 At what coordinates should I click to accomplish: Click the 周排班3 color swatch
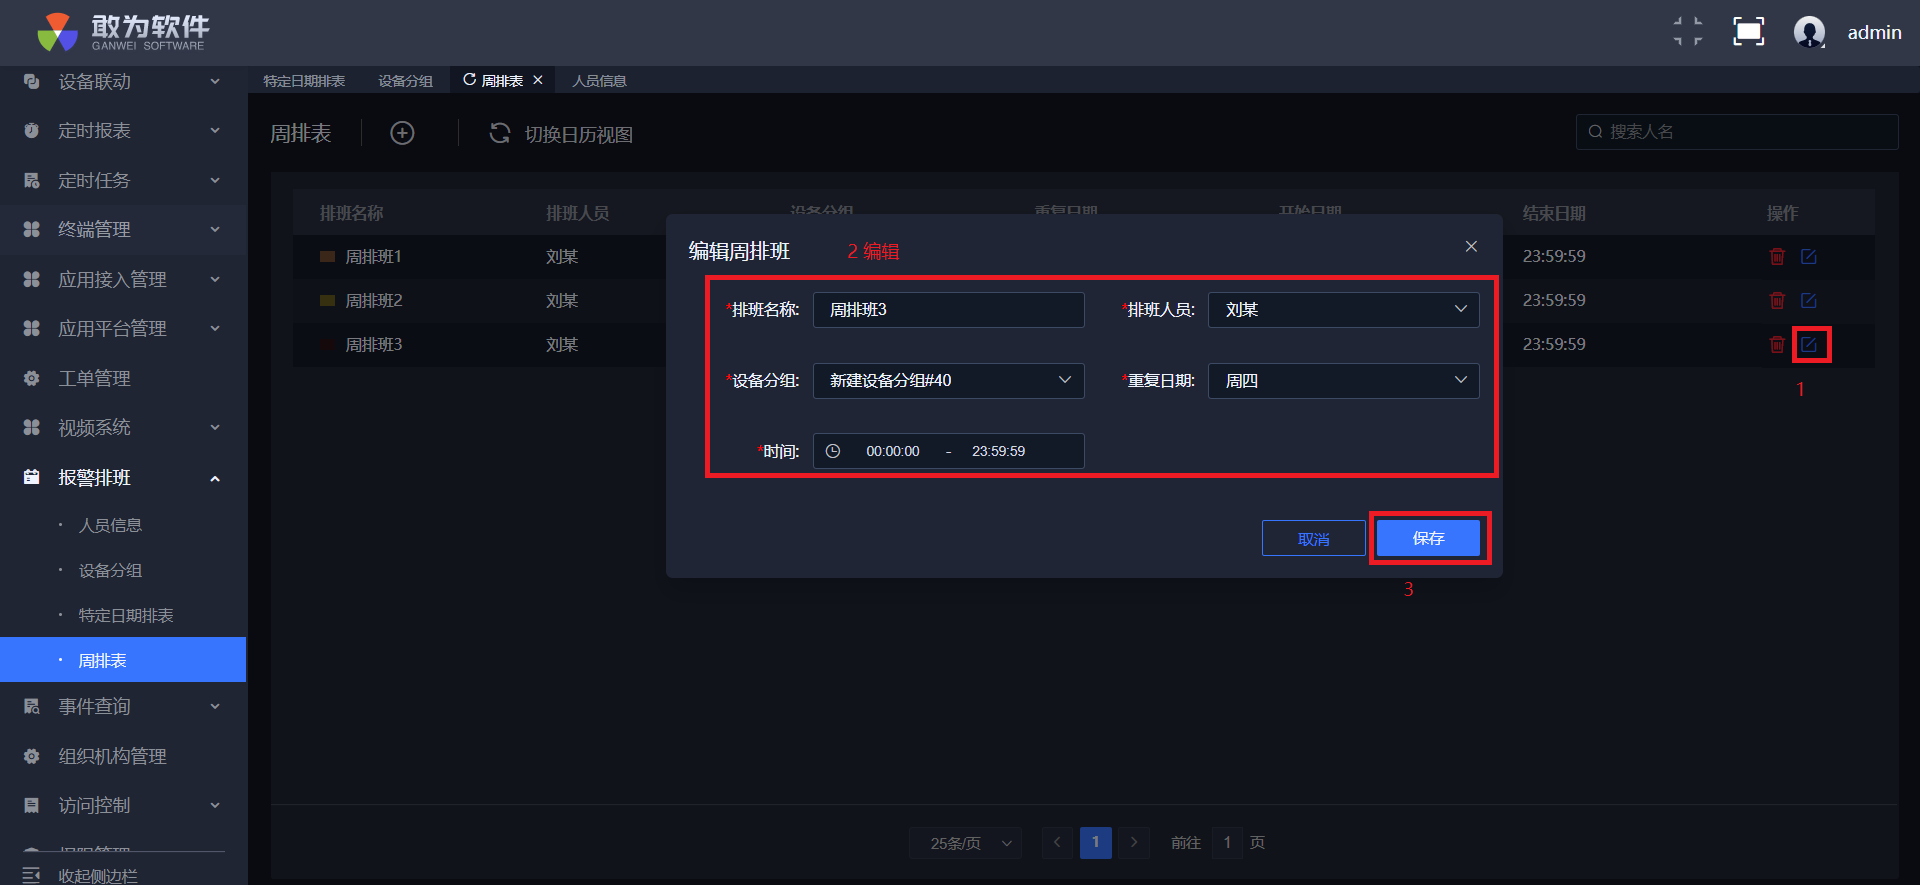(x=327, y=345)
